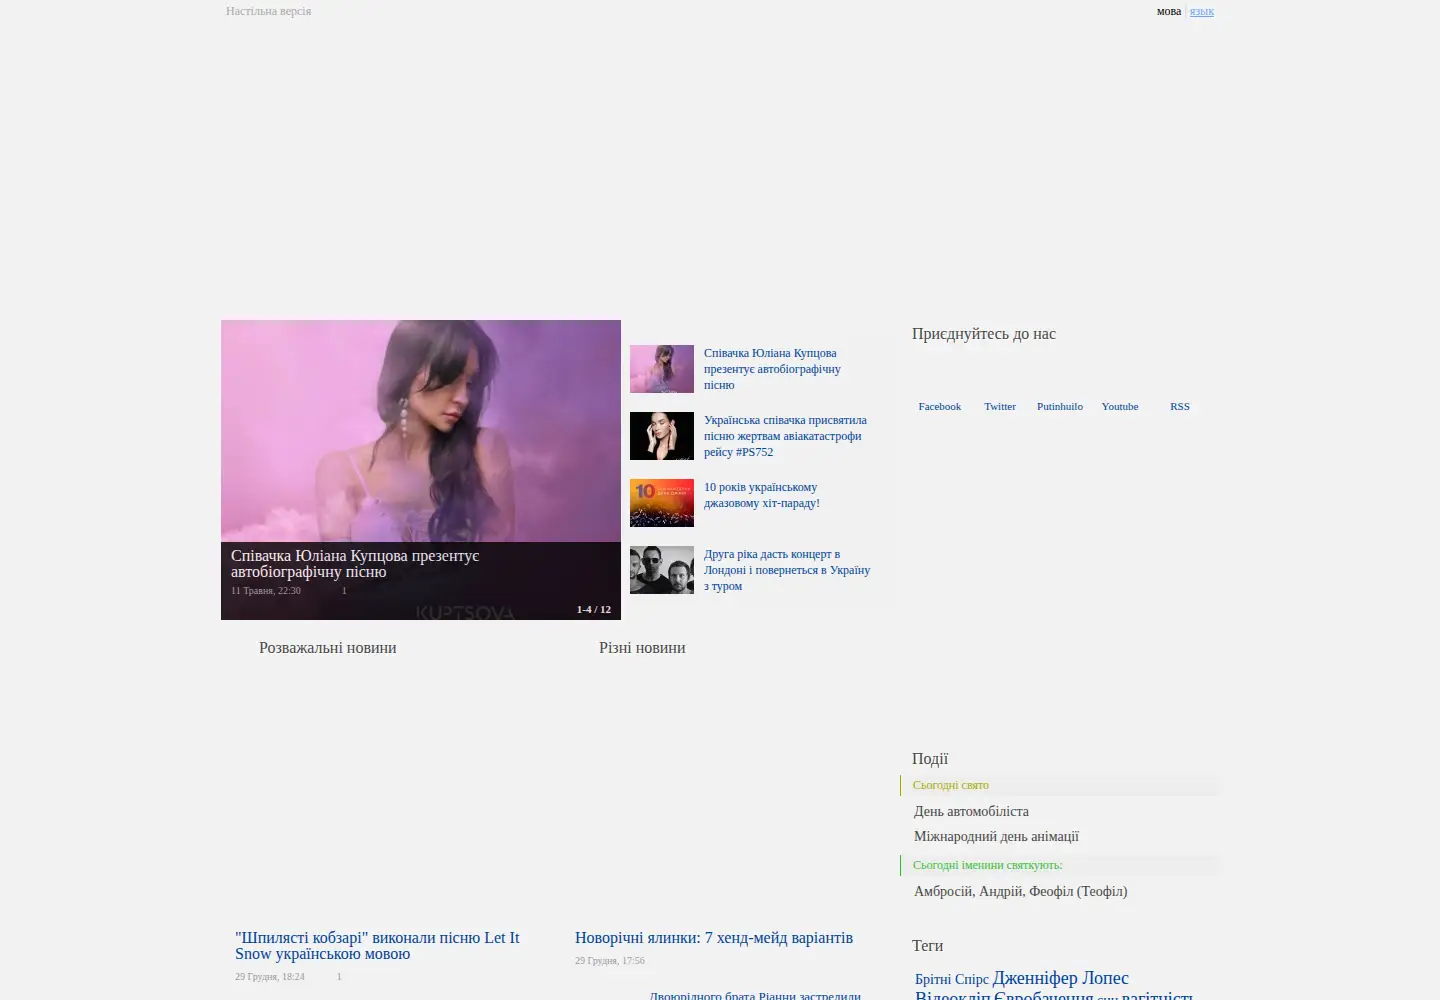Click the Теги section heading
The width and height of the screenshot is (1440, 1000).
[928, 946]
